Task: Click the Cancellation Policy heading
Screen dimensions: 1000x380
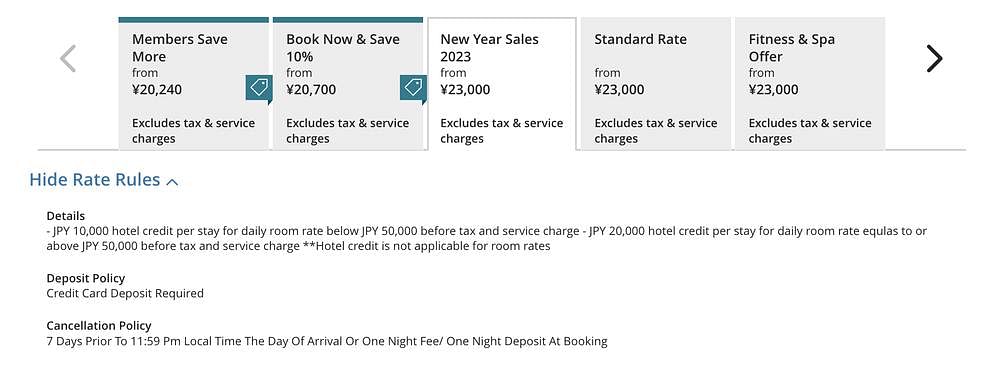Action: coord(99,326)
